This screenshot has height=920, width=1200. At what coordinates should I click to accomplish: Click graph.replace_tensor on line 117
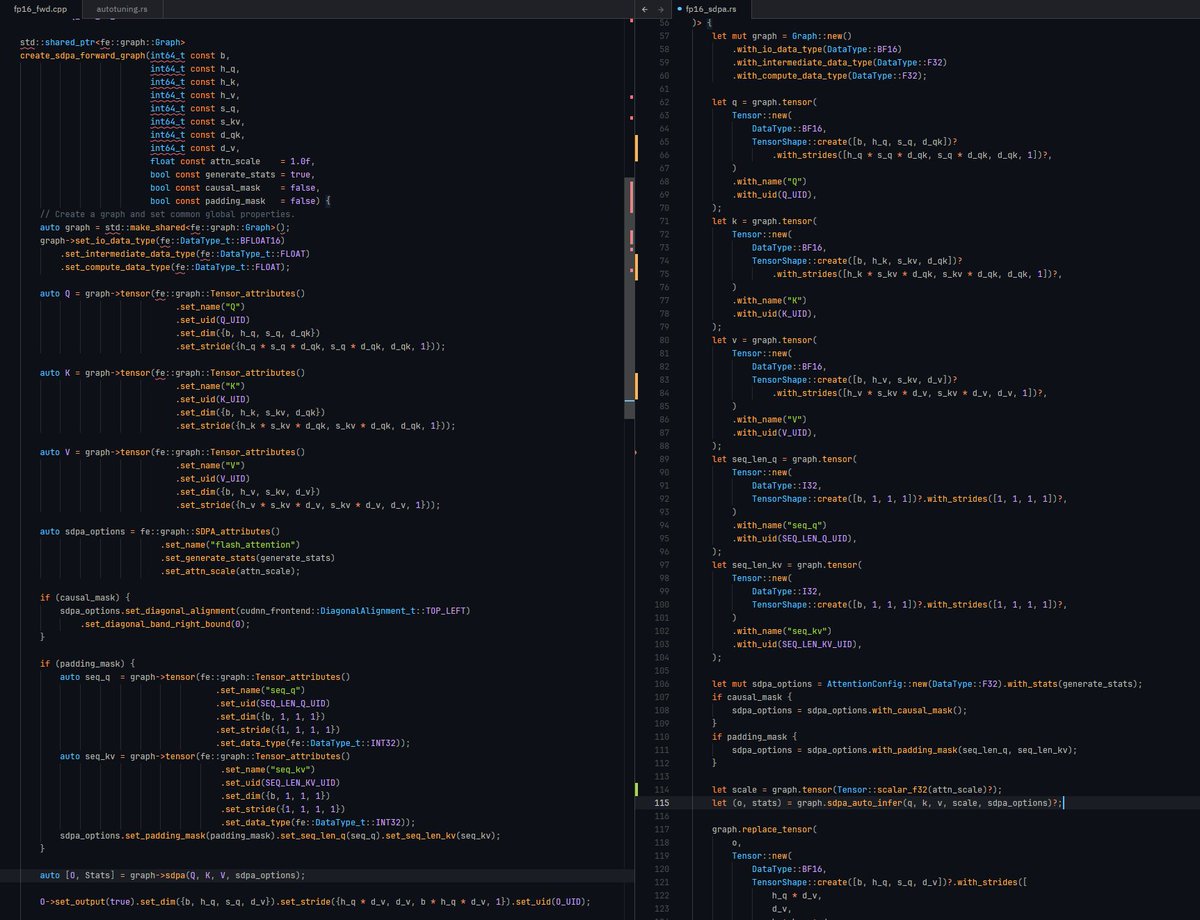(x=764, y=829)
